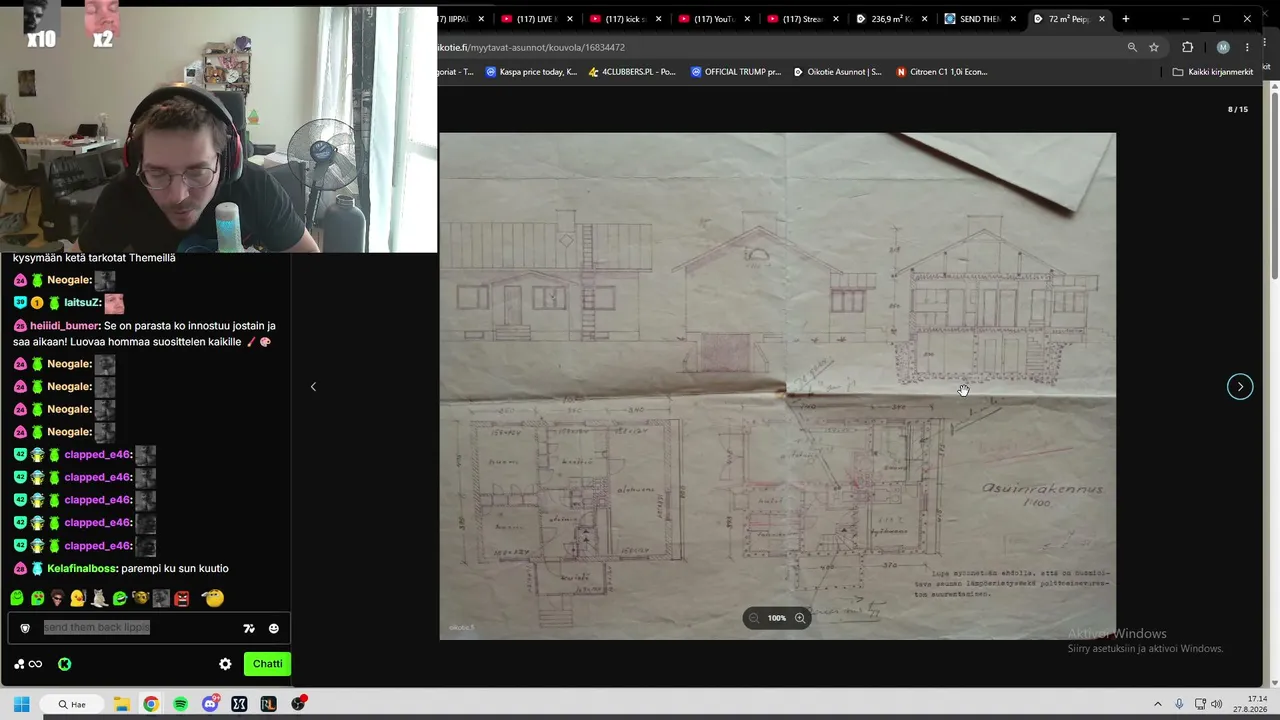Screen dimensions: 1280x720
Task: Open 7TV emote menu in chat input
Action: coord(249,628)
